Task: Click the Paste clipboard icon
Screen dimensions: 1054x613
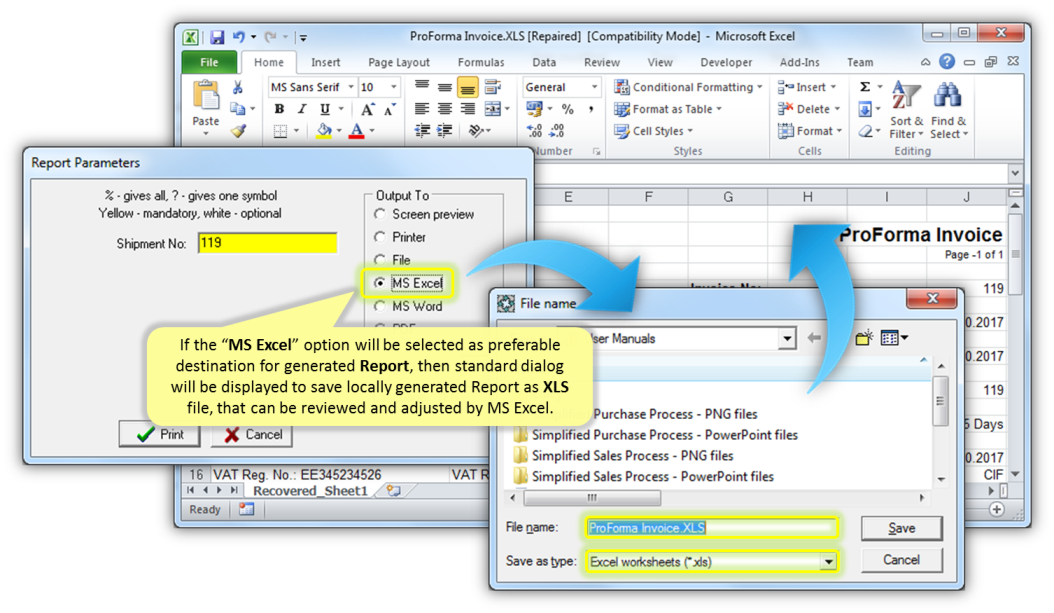Action: (206, 95)
